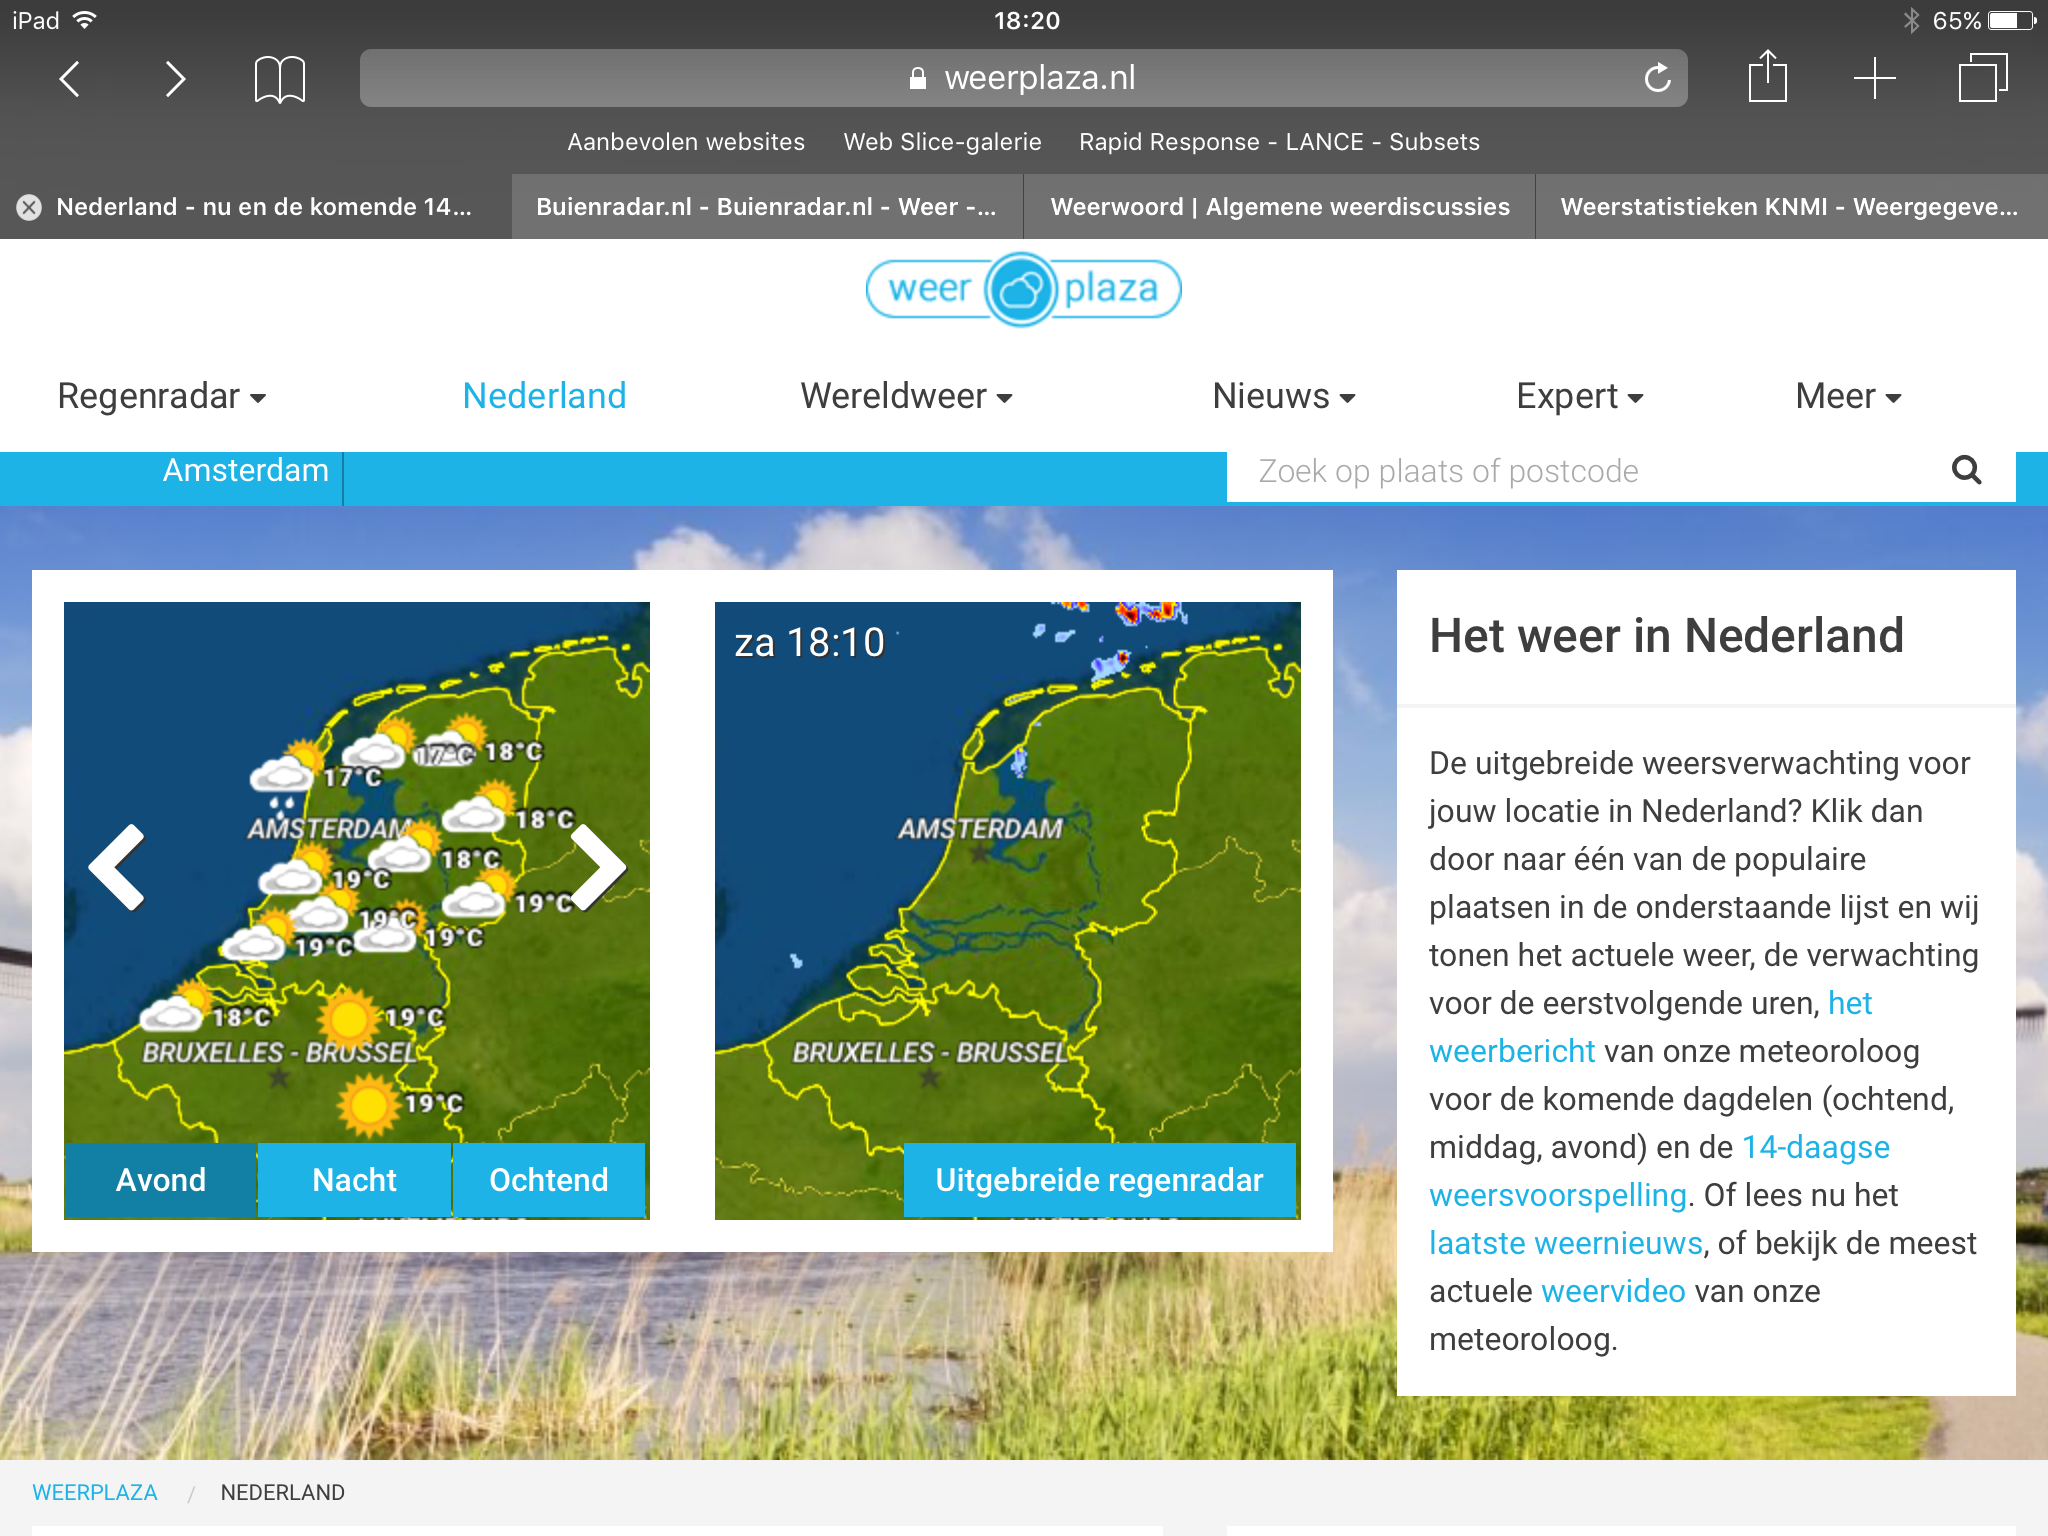
Task: Tap the Safari back arrow
Action: pos(69,78)
